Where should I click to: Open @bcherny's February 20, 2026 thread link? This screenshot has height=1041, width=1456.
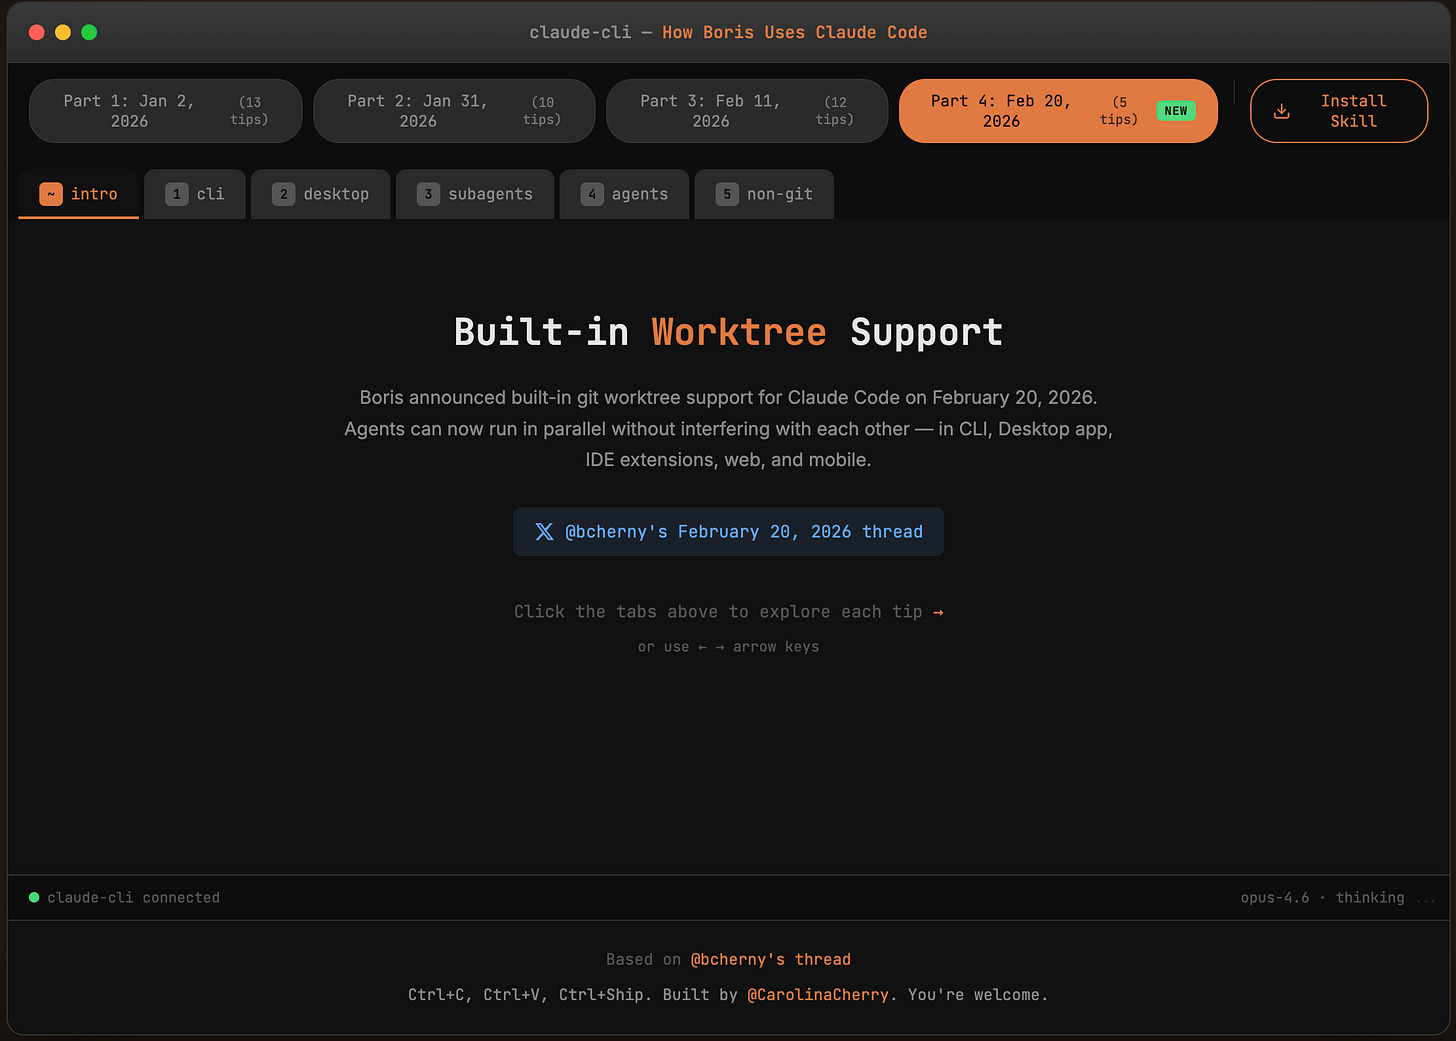tap(728, 532)
